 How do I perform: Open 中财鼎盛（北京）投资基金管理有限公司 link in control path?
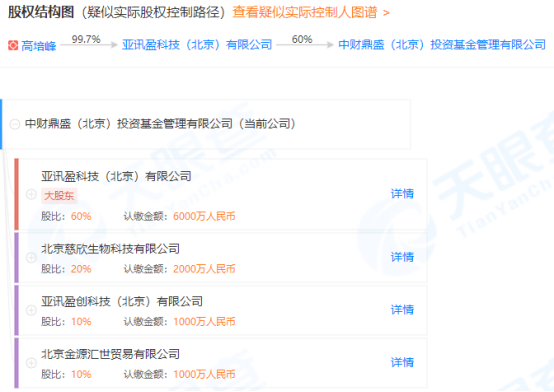tap(442, 45)
